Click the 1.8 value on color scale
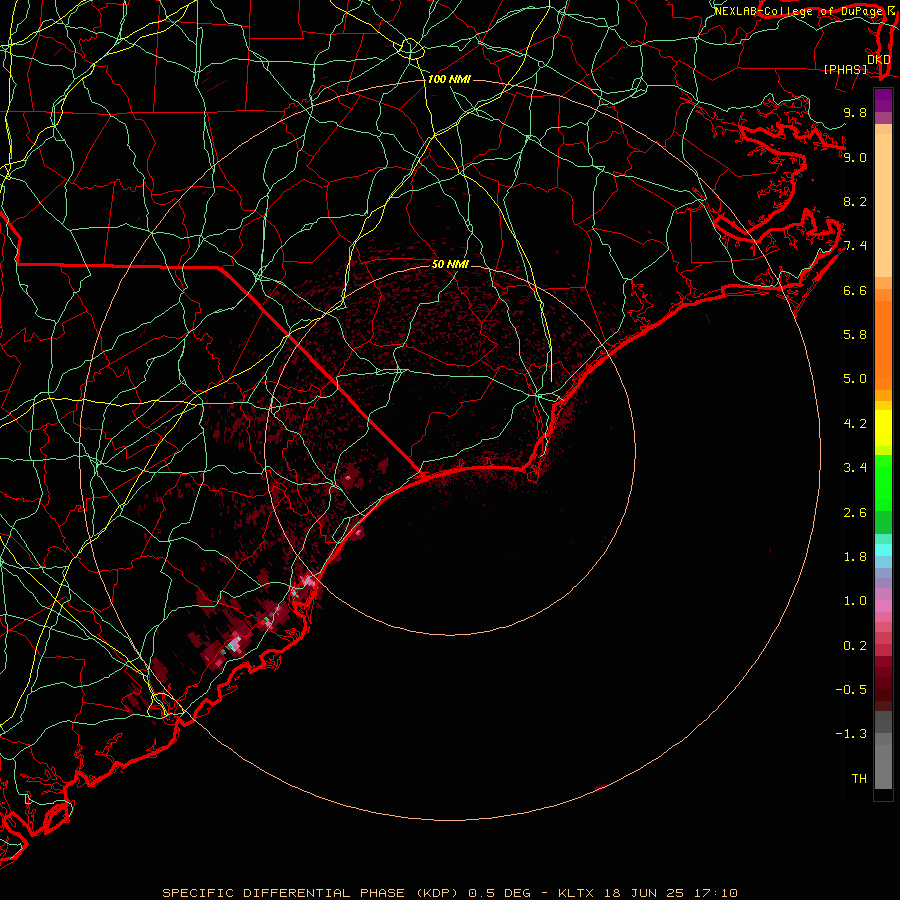 point(855,557)
